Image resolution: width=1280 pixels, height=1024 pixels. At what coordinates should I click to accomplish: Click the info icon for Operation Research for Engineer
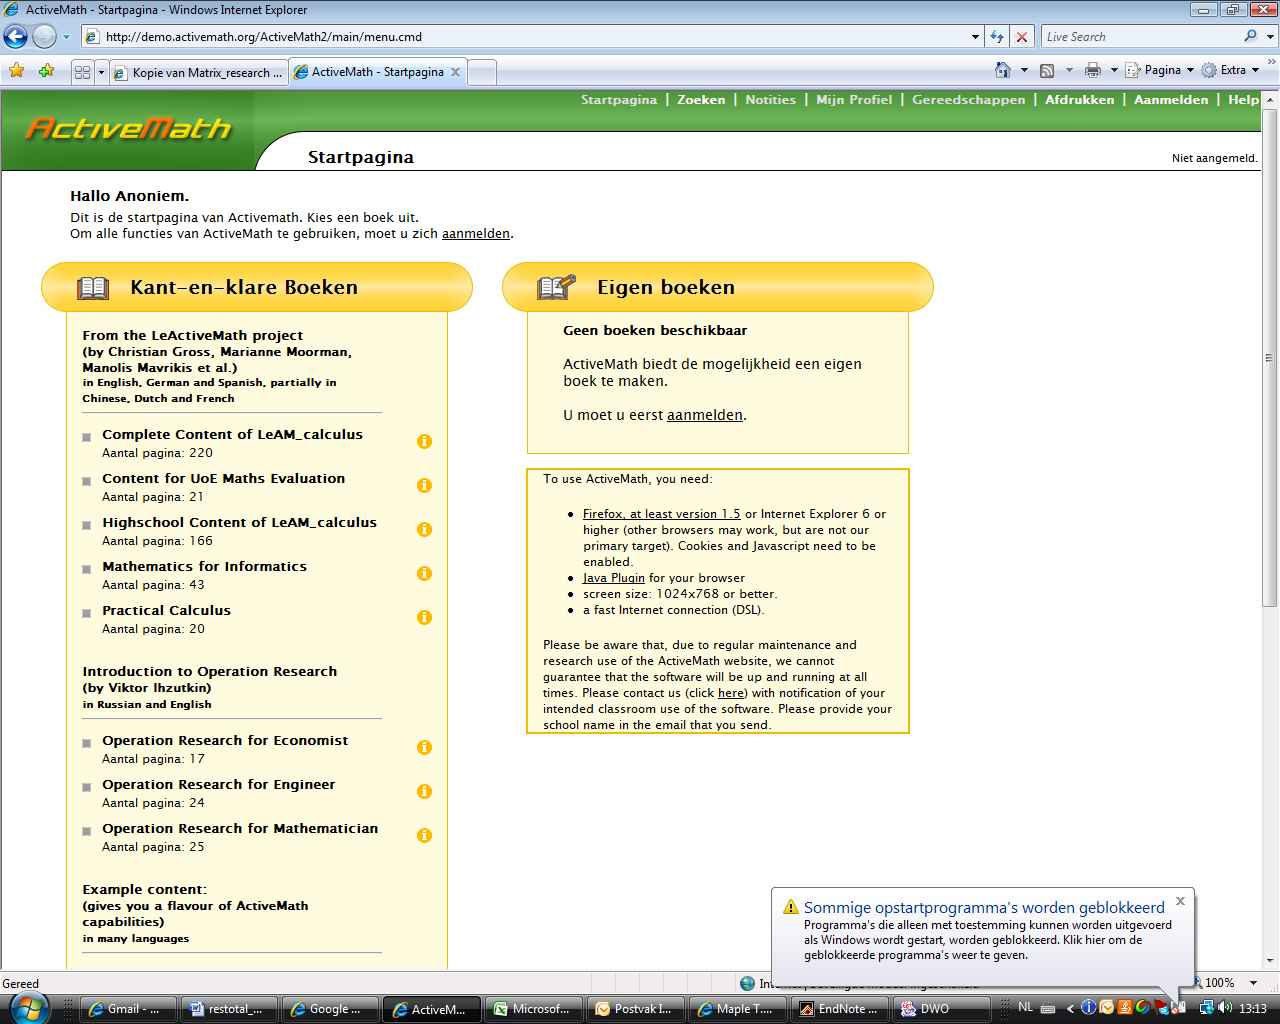pyautogui.click(x=424, y=791)
